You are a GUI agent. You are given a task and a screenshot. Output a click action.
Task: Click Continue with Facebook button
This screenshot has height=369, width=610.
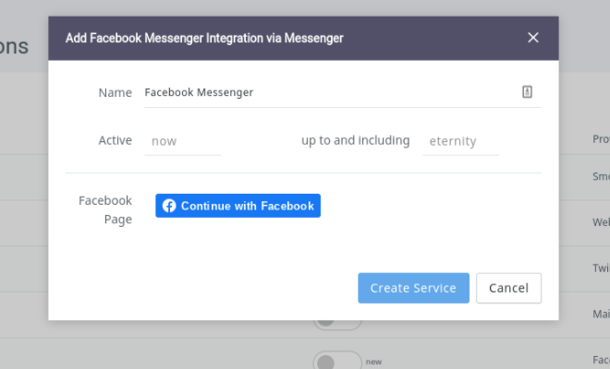(238, 206)
